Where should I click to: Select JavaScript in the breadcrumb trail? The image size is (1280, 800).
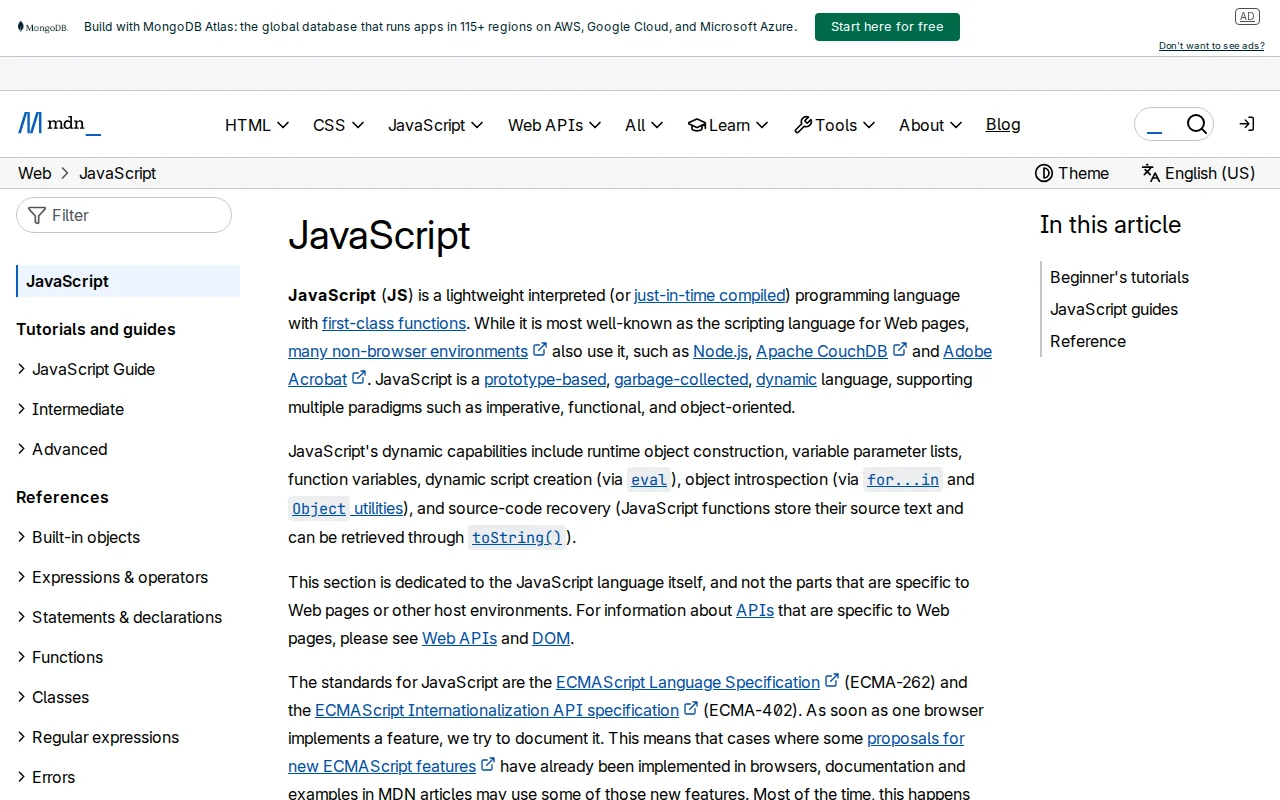117,173
